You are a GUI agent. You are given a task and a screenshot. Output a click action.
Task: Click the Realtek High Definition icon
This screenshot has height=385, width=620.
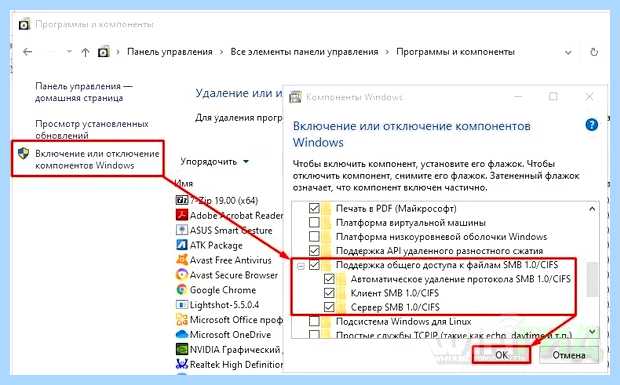[182, 364]
